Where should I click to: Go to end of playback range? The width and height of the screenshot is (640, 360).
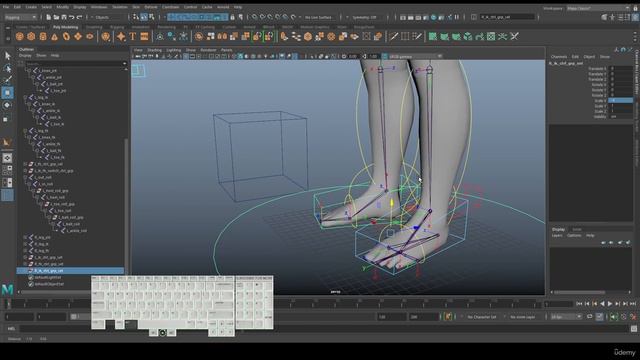coord(633,304)
